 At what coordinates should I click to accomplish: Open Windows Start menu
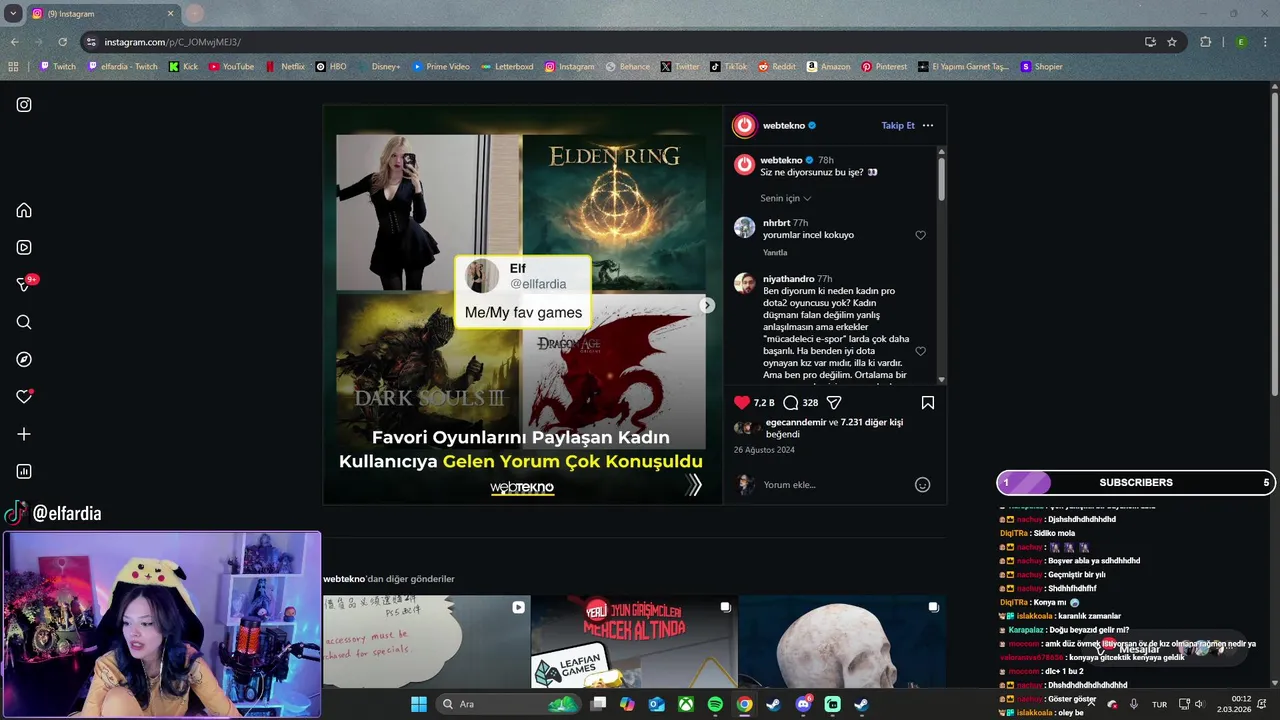coord(419,704)
